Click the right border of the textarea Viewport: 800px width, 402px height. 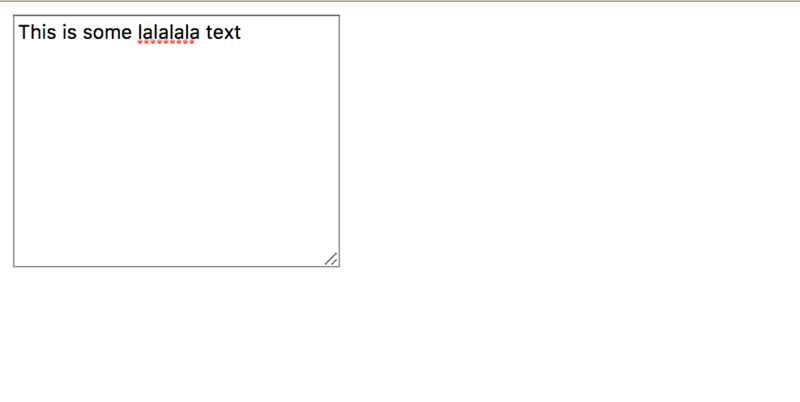pyautogui.click(x=339, y=141)
